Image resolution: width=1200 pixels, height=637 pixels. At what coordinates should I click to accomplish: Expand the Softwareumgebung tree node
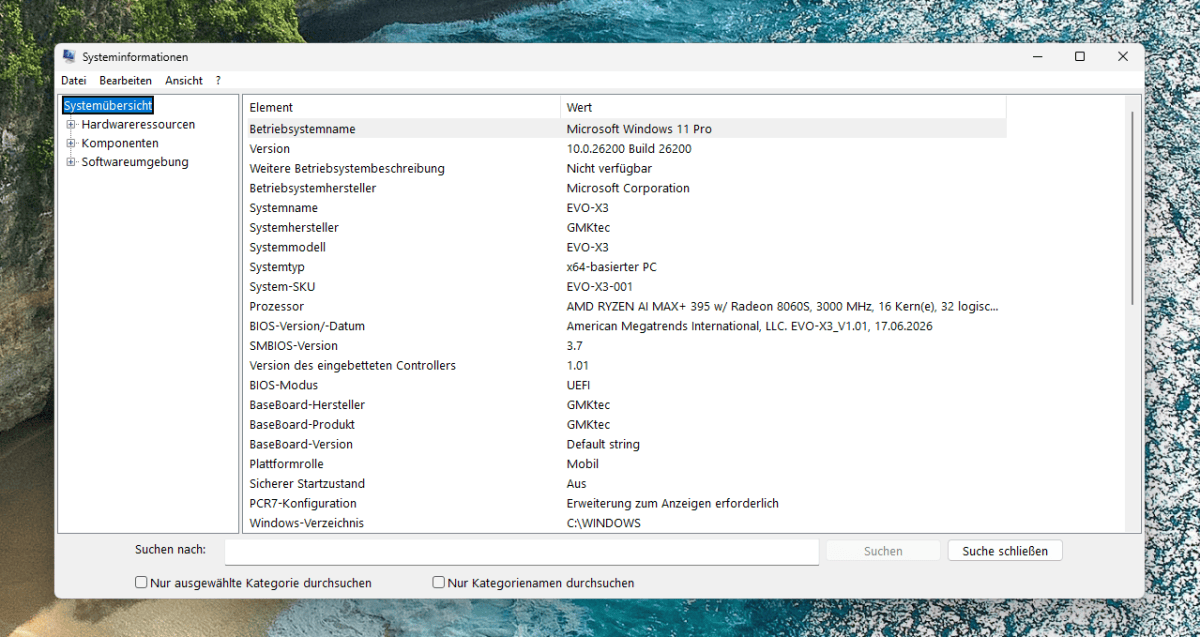tap(71, 162)
